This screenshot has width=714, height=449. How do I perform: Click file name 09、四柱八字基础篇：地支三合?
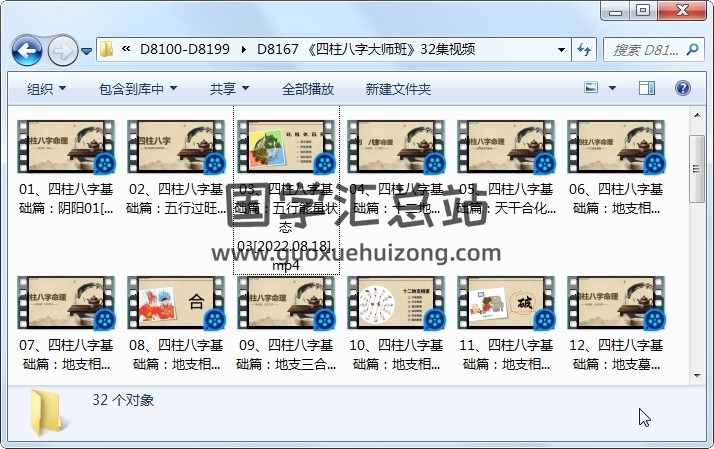pyautogui.click(x=286, y=355)
